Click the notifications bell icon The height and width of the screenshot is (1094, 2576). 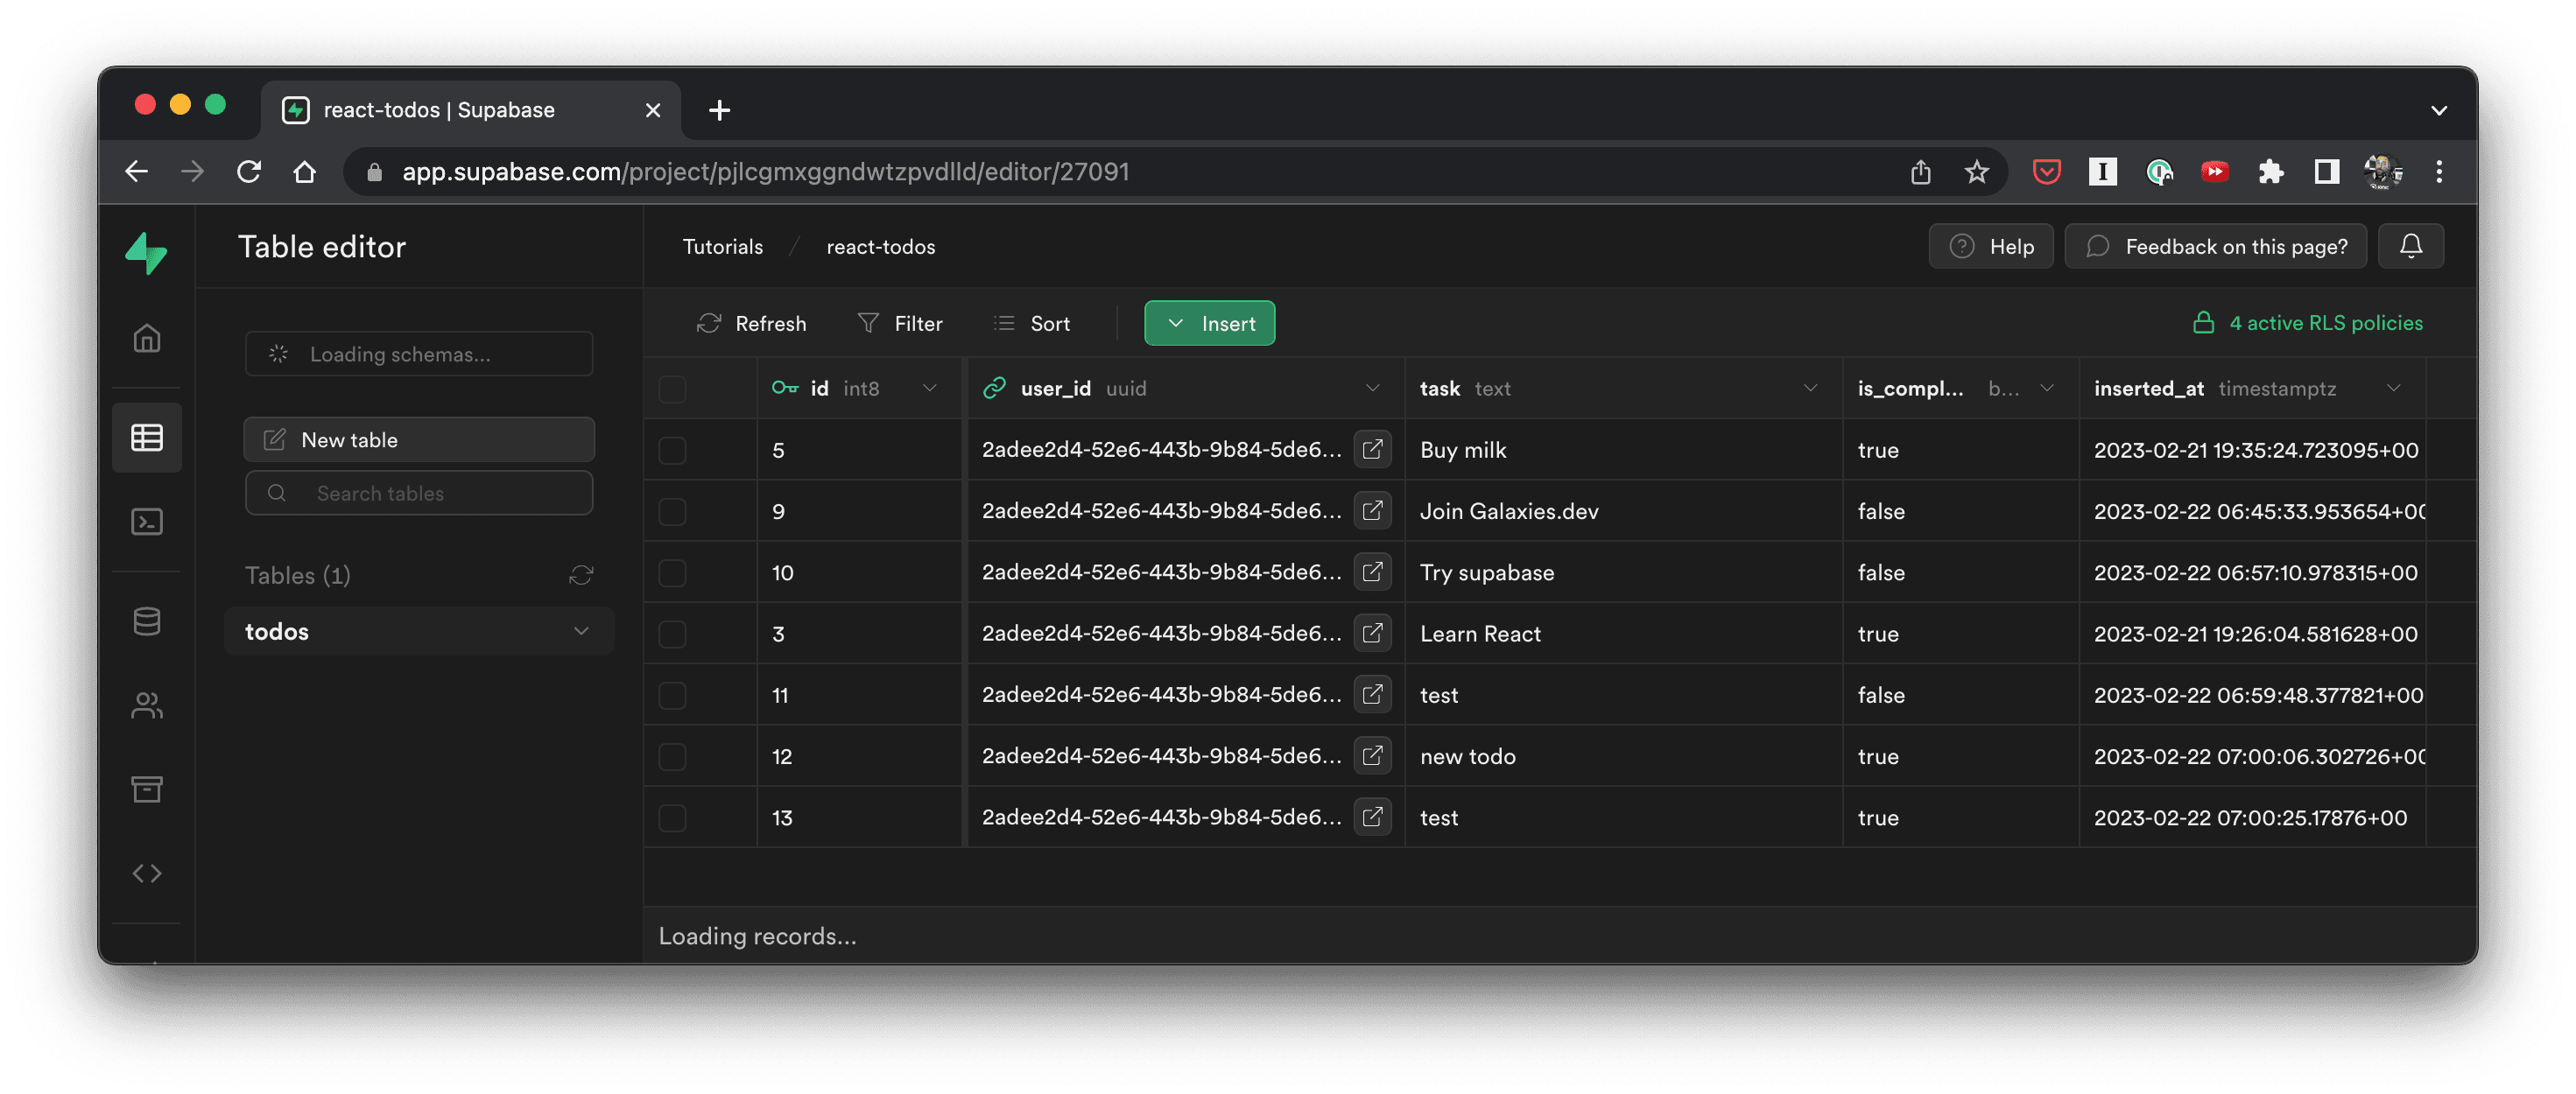coord(2410,246)
